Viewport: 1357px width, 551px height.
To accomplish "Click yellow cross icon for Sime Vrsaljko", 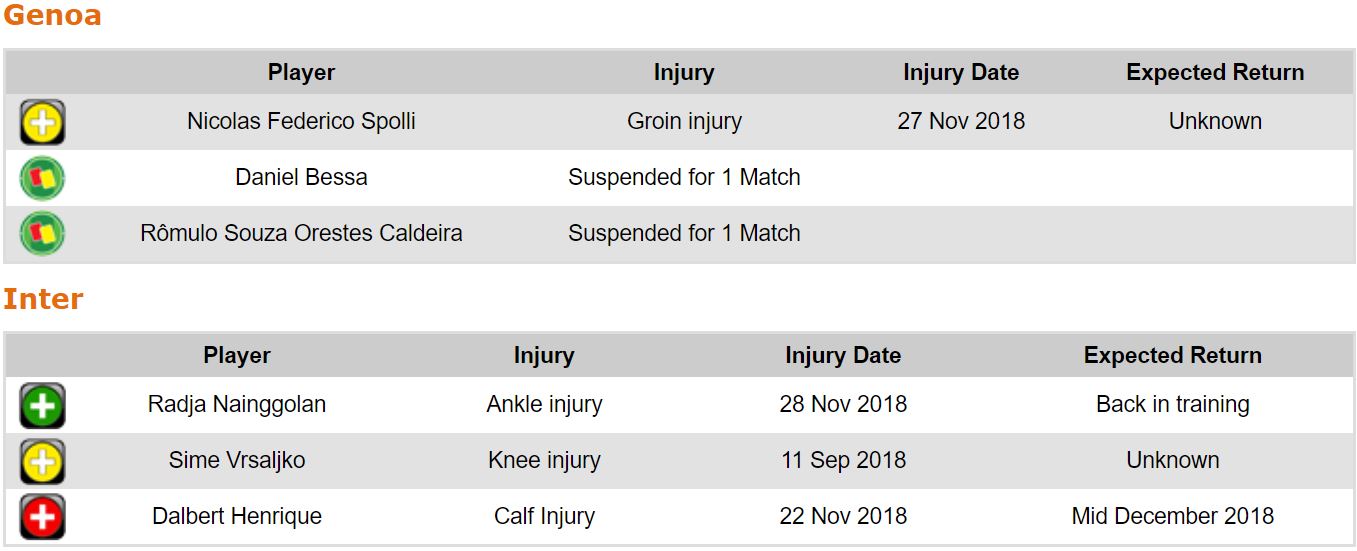I will pos(42,461).
